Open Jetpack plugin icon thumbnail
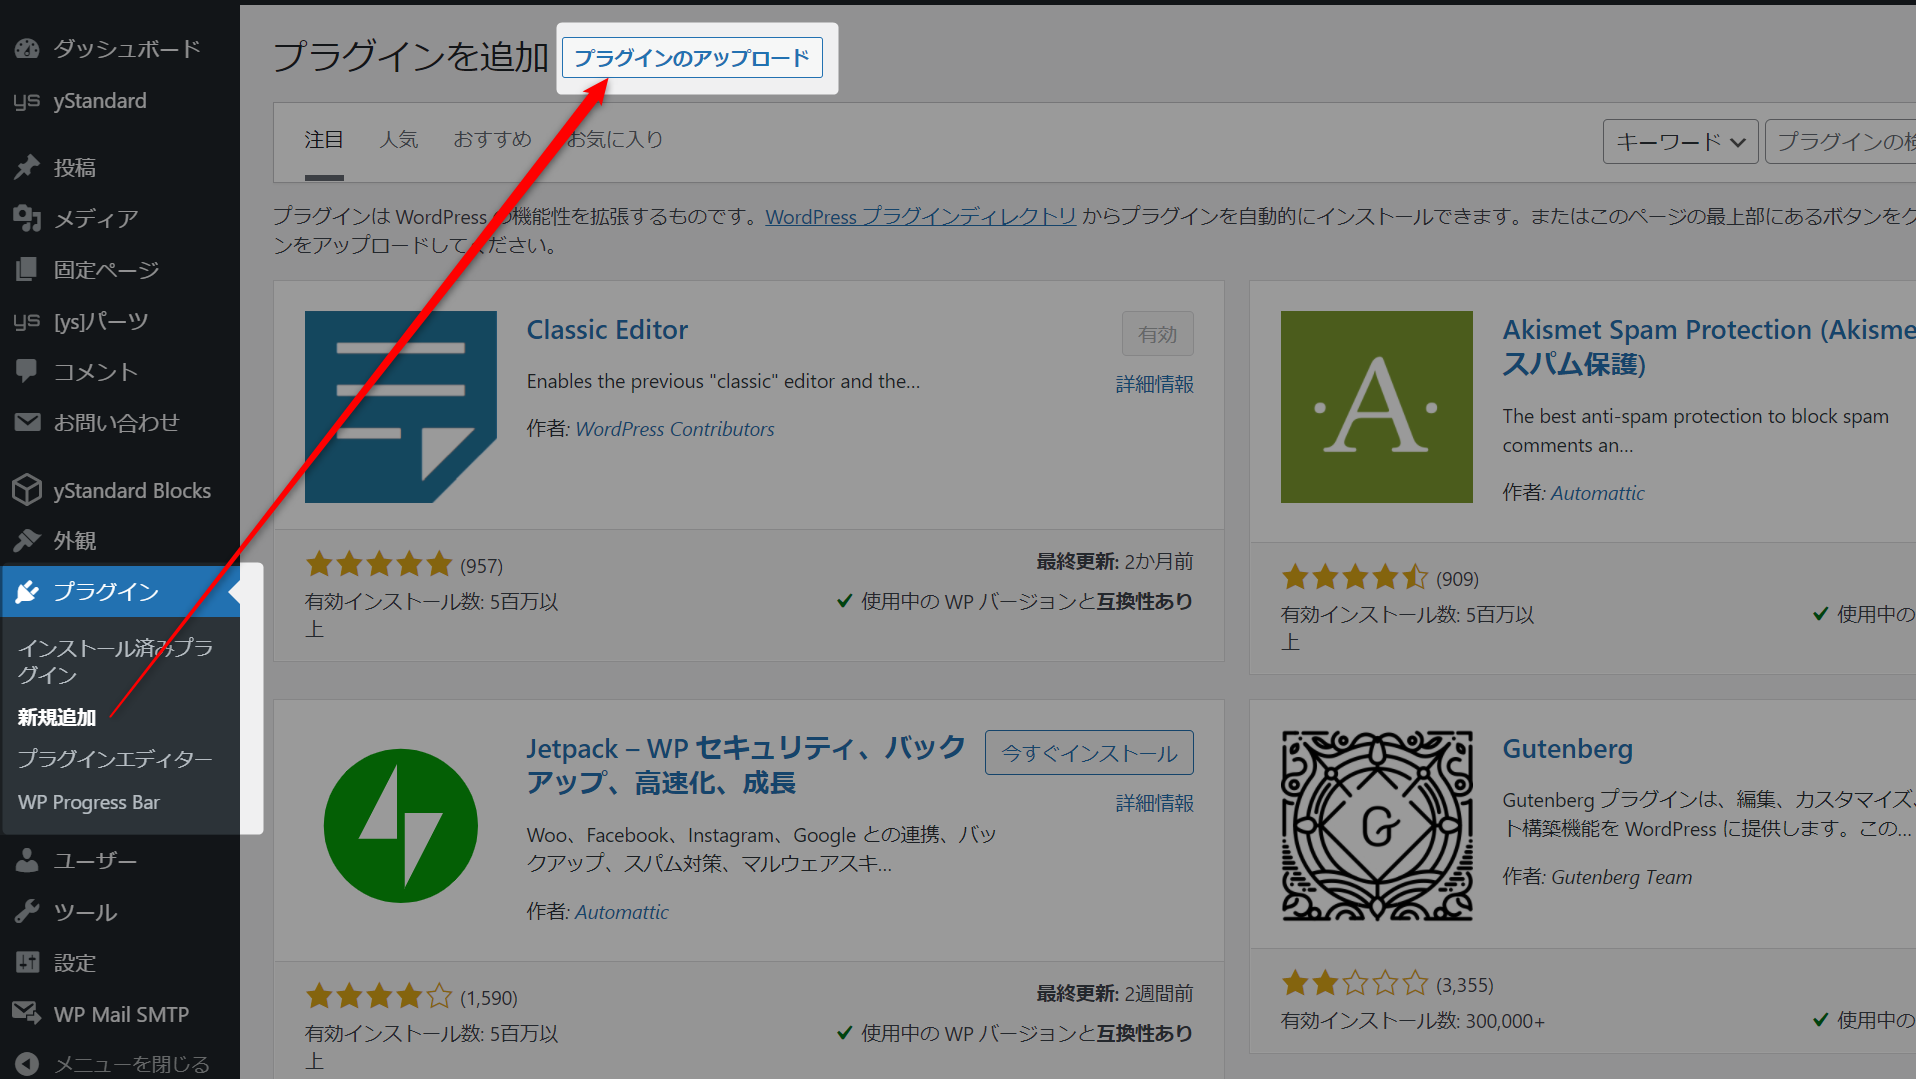 tap(401, 826)
